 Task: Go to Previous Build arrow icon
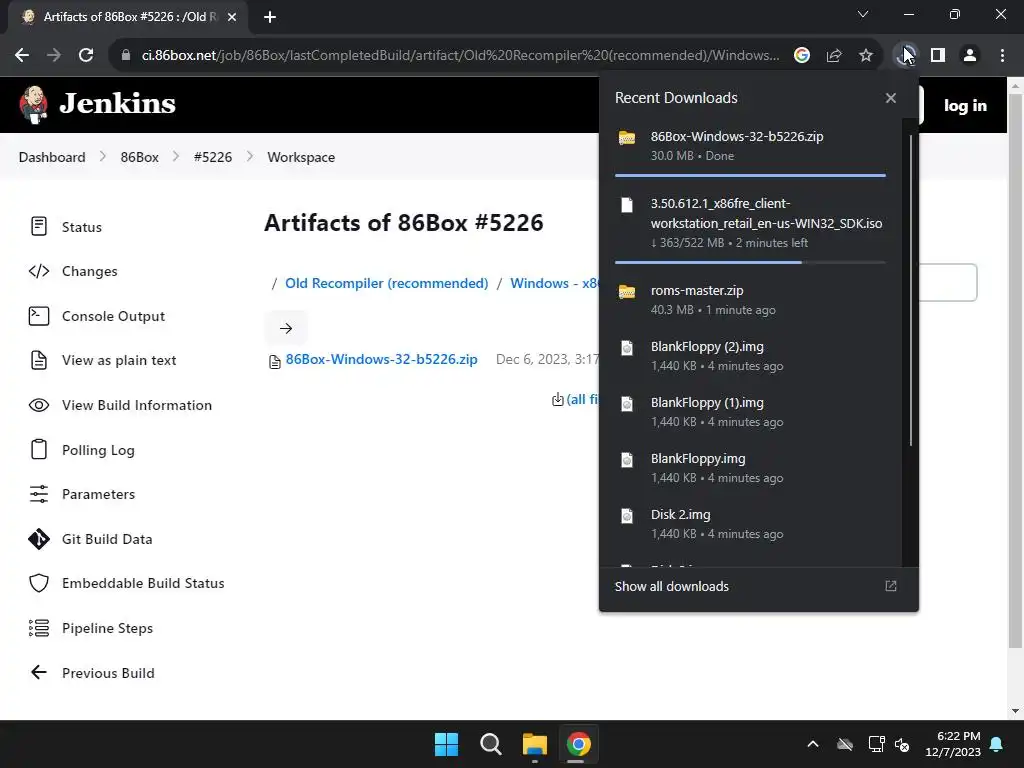click(39, 673)
